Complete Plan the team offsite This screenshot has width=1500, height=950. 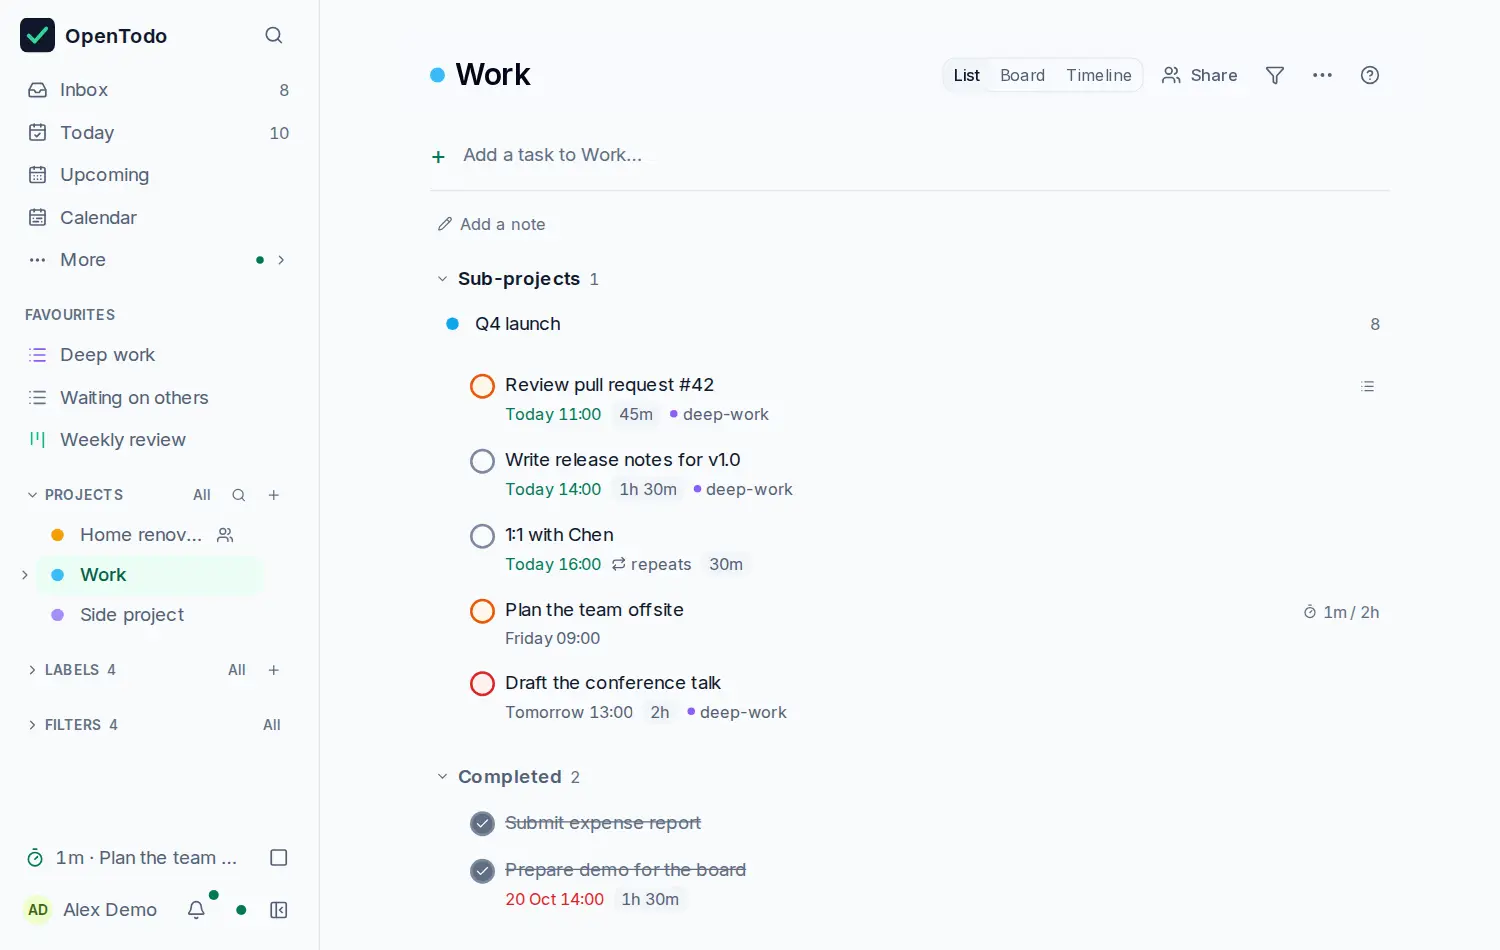click(x=482, y=611)
